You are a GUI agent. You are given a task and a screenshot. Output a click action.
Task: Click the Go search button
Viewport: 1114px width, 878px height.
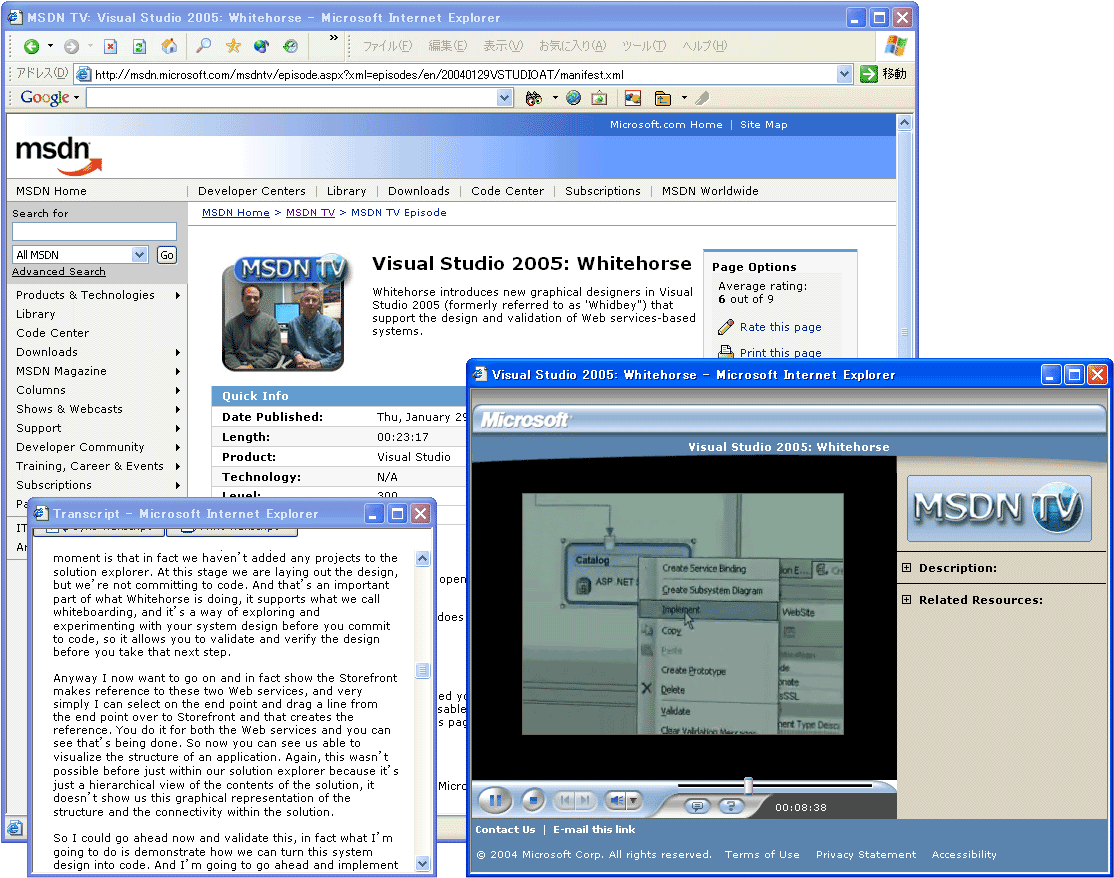[167, 255]
